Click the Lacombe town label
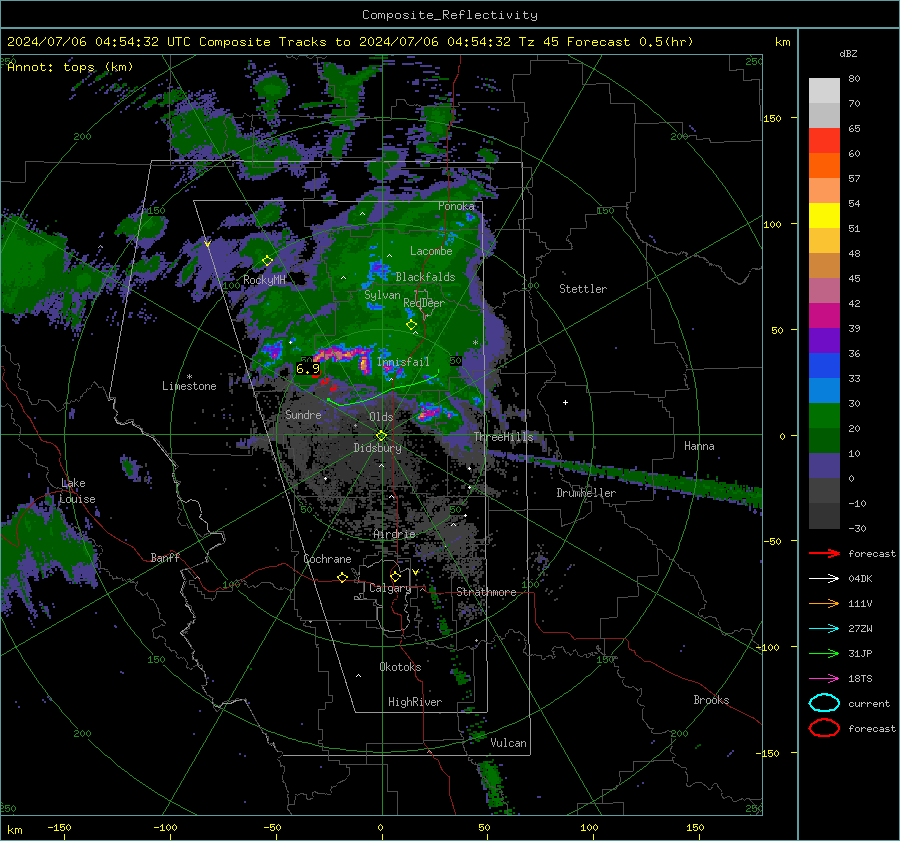900x841 pixels. tap(431, 251)
